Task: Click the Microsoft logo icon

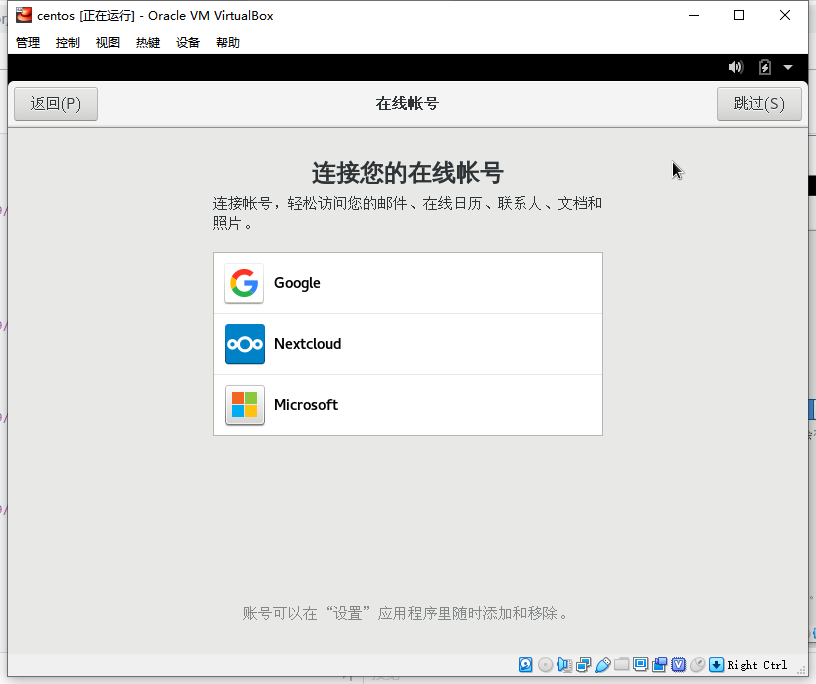Action: [x=245, y=405]
